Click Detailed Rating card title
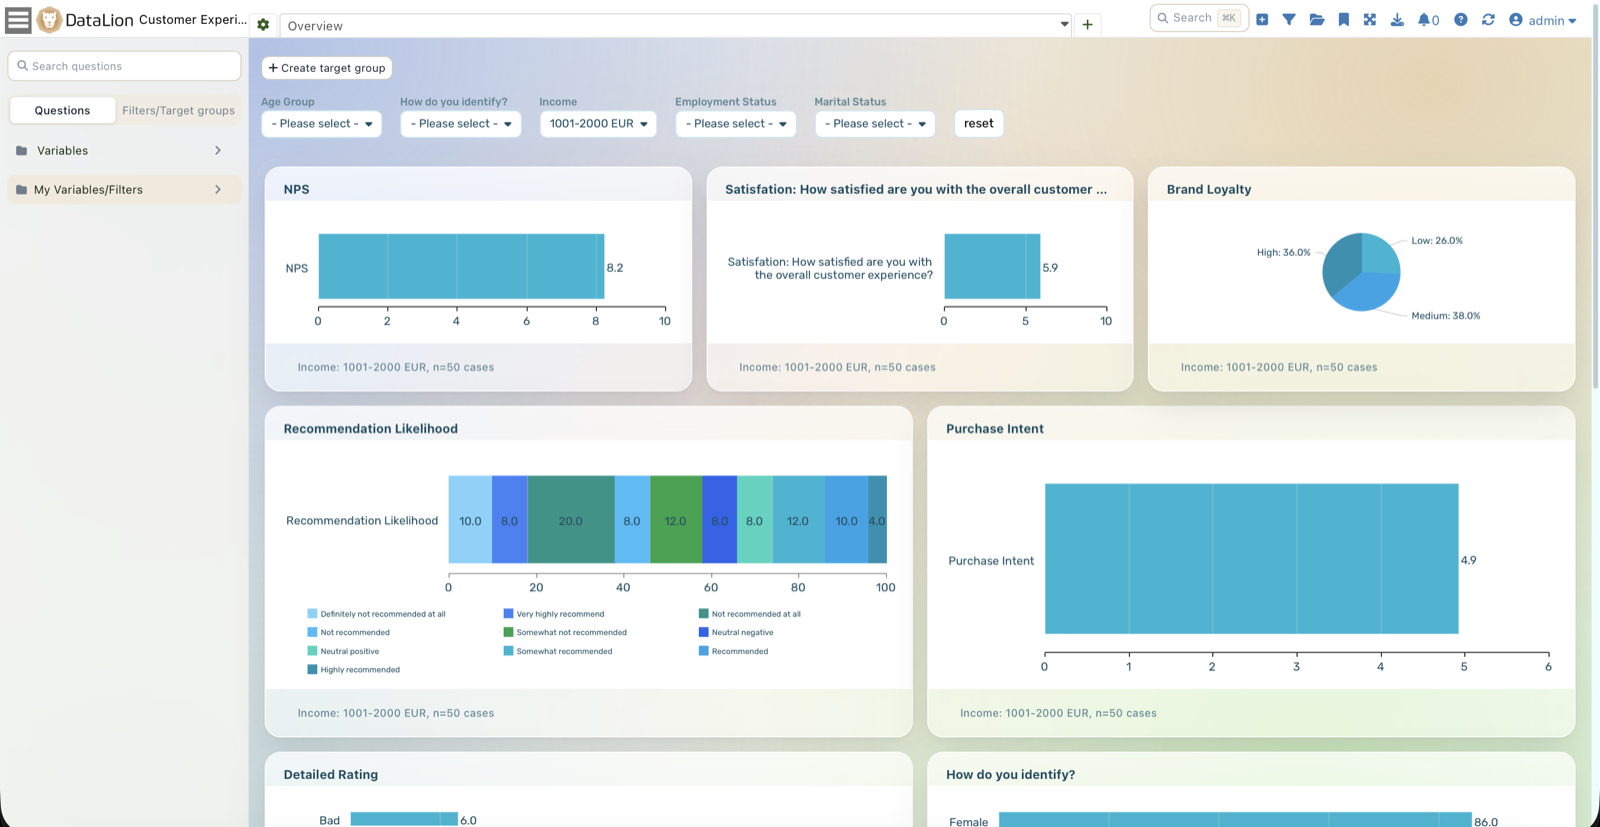The width and height of the screenshot is (1600, 827). coord(330,774)
